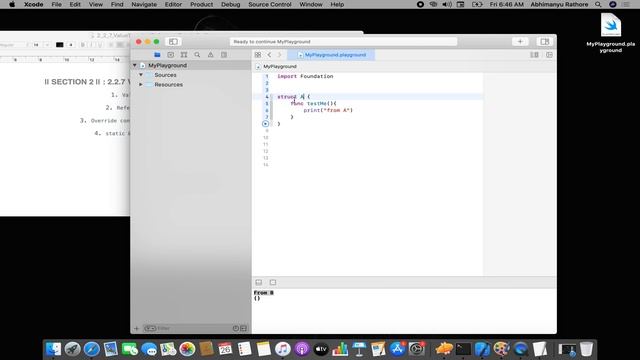Open Trash from the Dock
The image size is (640, 360).
click(x=587, y=349)
